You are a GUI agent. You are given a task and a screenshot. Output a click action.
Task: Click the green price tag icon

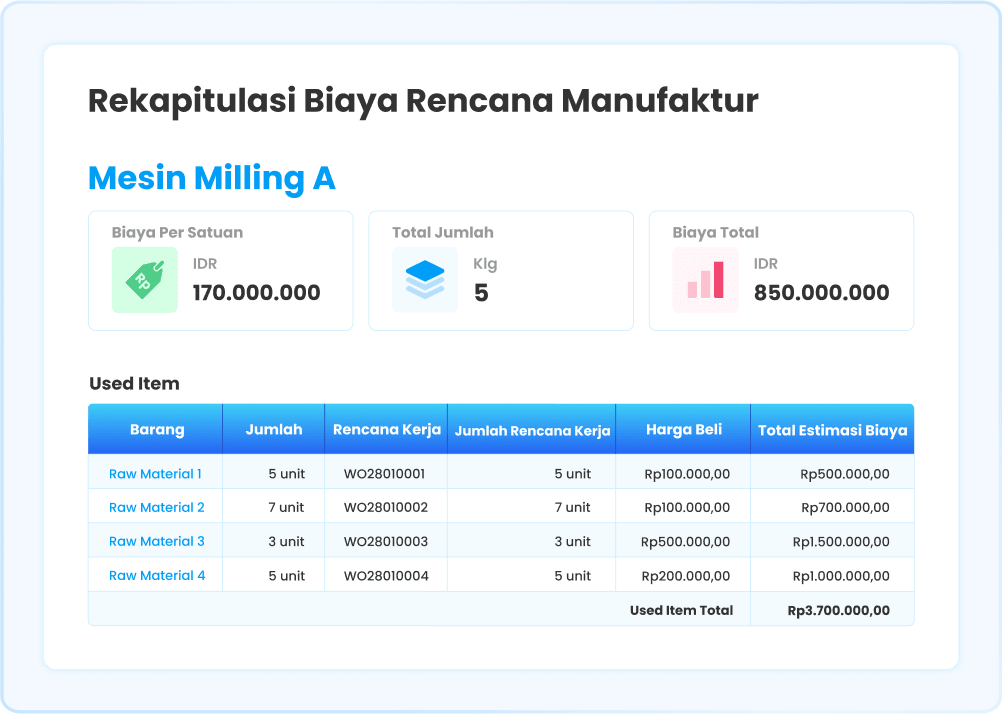click(144, 280)
